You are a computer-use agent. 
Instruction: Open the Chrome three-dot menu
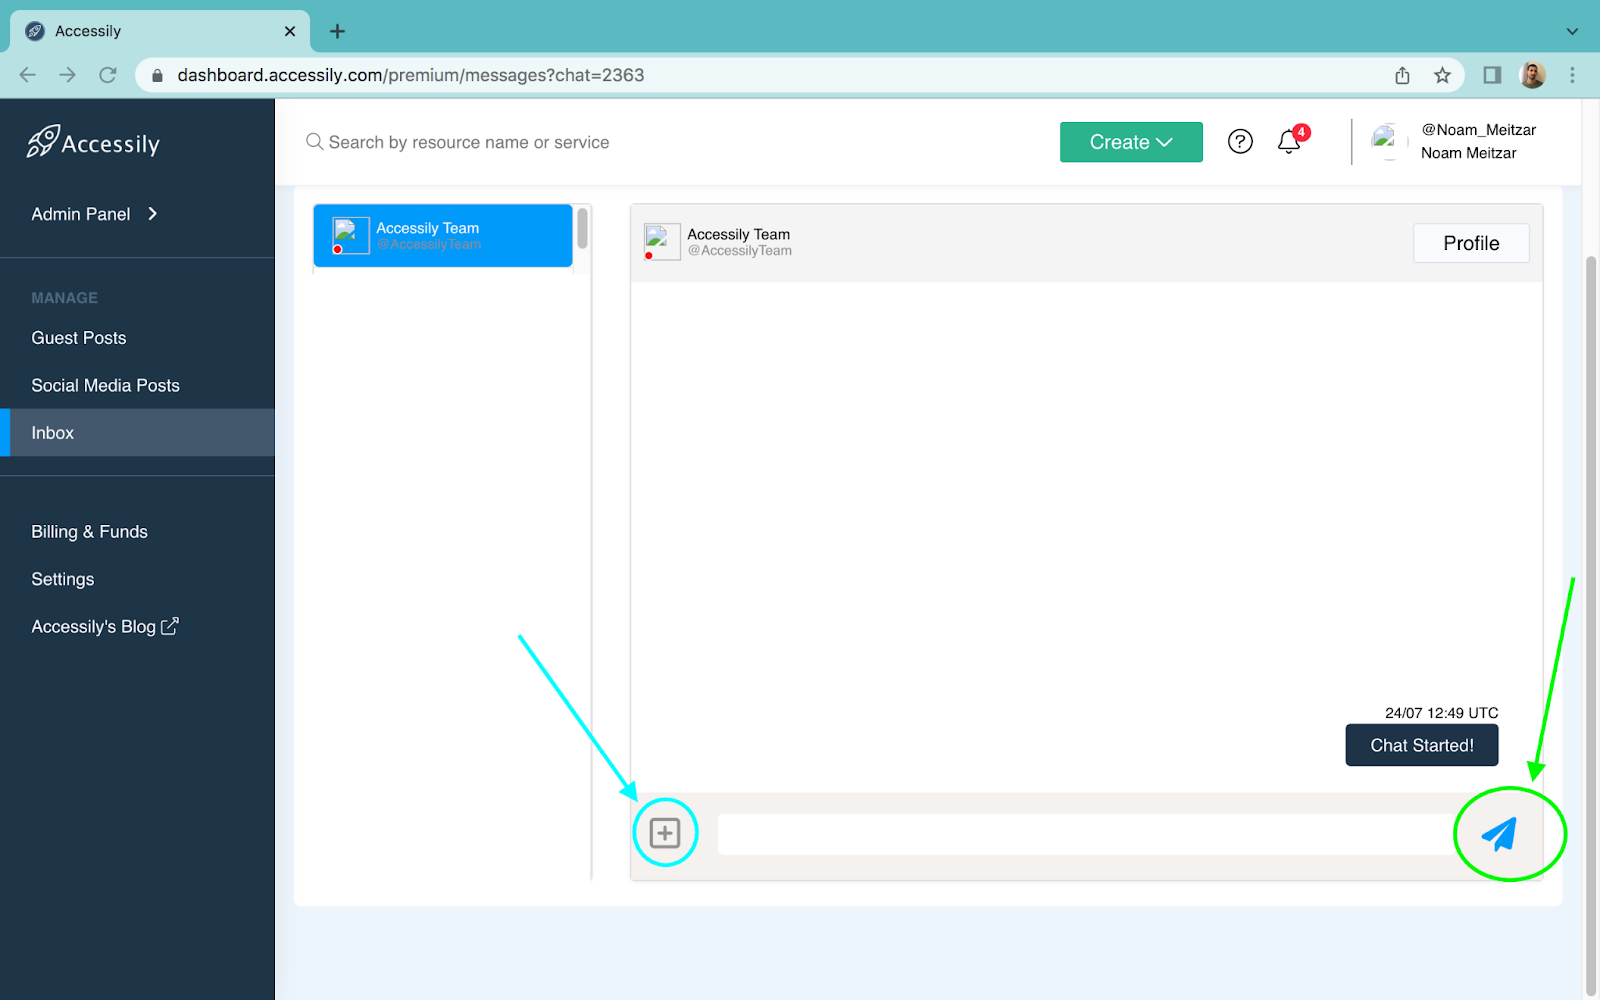tap(1572, 75)
